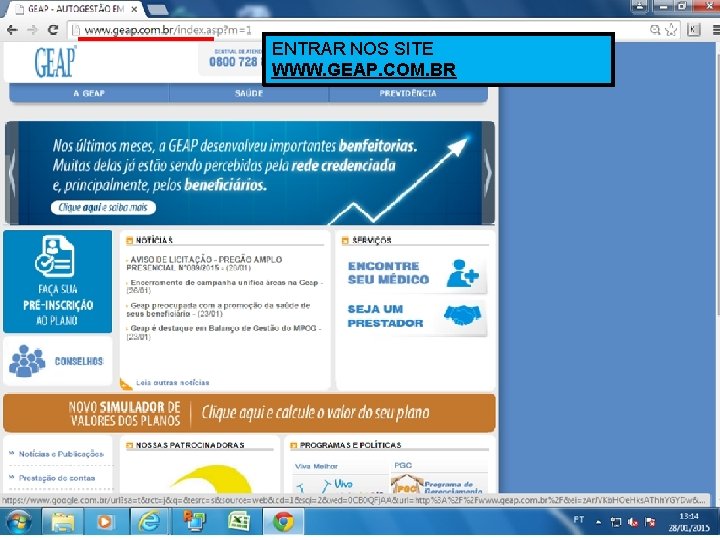The width and height of the screenshot is (720, 540).
Task: Go to the previous banner slide
Action: [12, 174]
